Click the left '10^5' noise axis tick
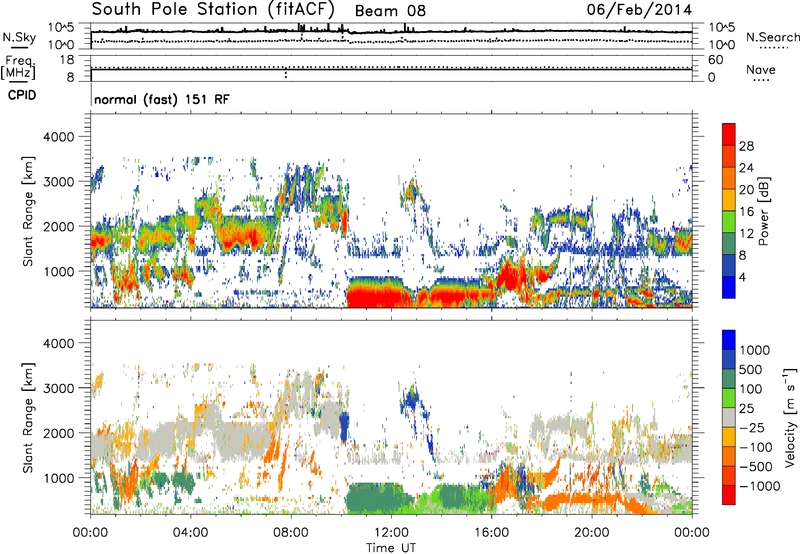Image resolution: width=800 pixels, height=554 pixels. (62, 27)
